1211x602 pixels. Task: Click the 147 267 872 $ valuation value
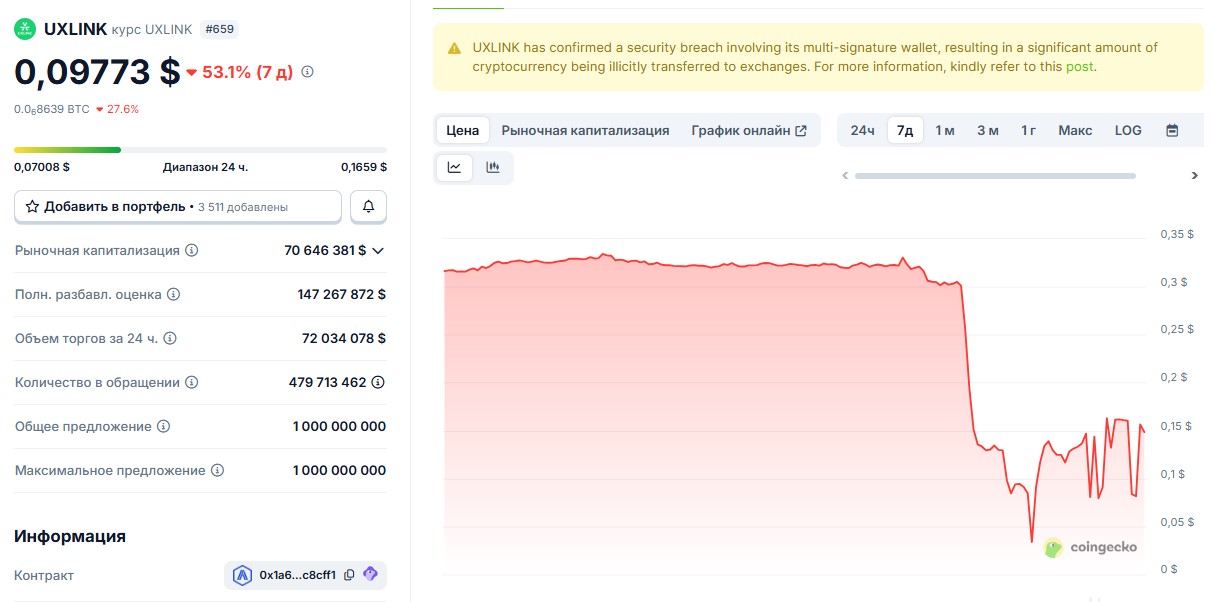pos(342,295)
